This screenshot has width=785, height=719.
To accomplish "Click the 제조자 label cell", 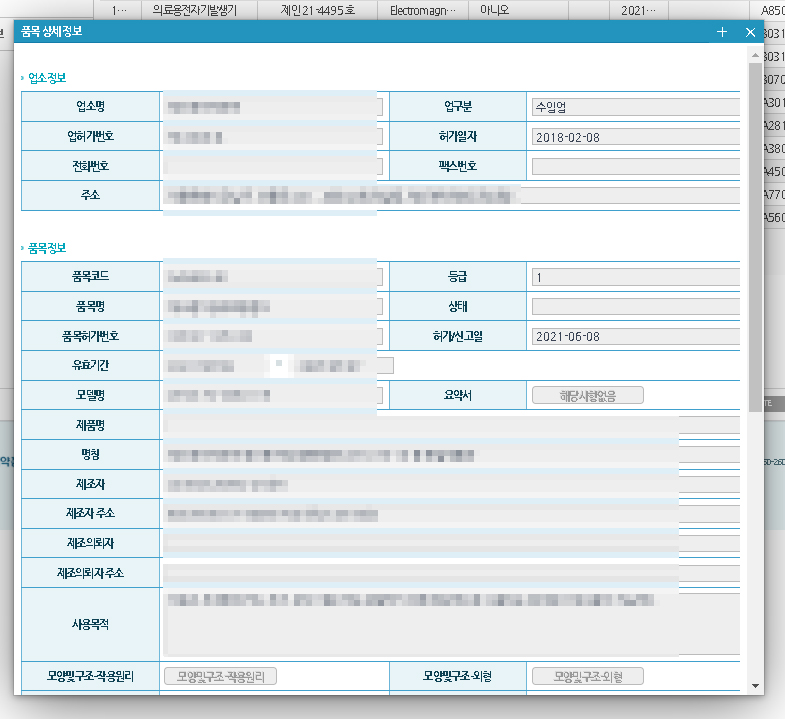I will click(91, 484).
